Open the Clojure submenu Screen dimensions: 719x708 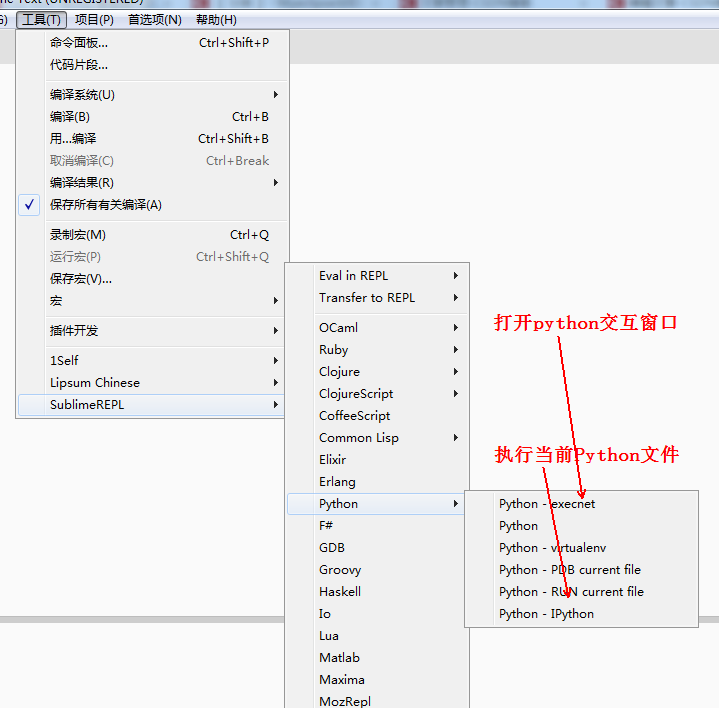(x=377, y=371)
